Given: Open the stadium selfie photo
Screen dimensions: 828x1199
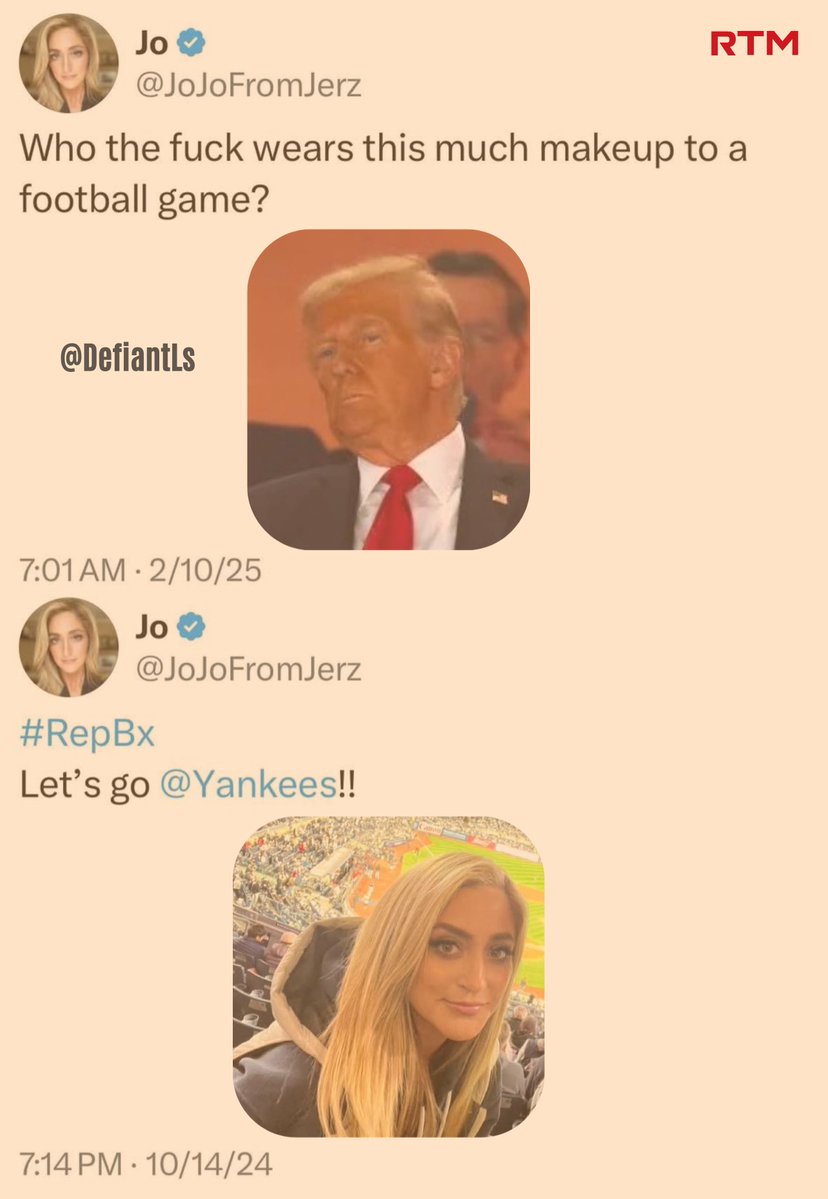Looking at the screenshot, I should [x=388, y=976].
